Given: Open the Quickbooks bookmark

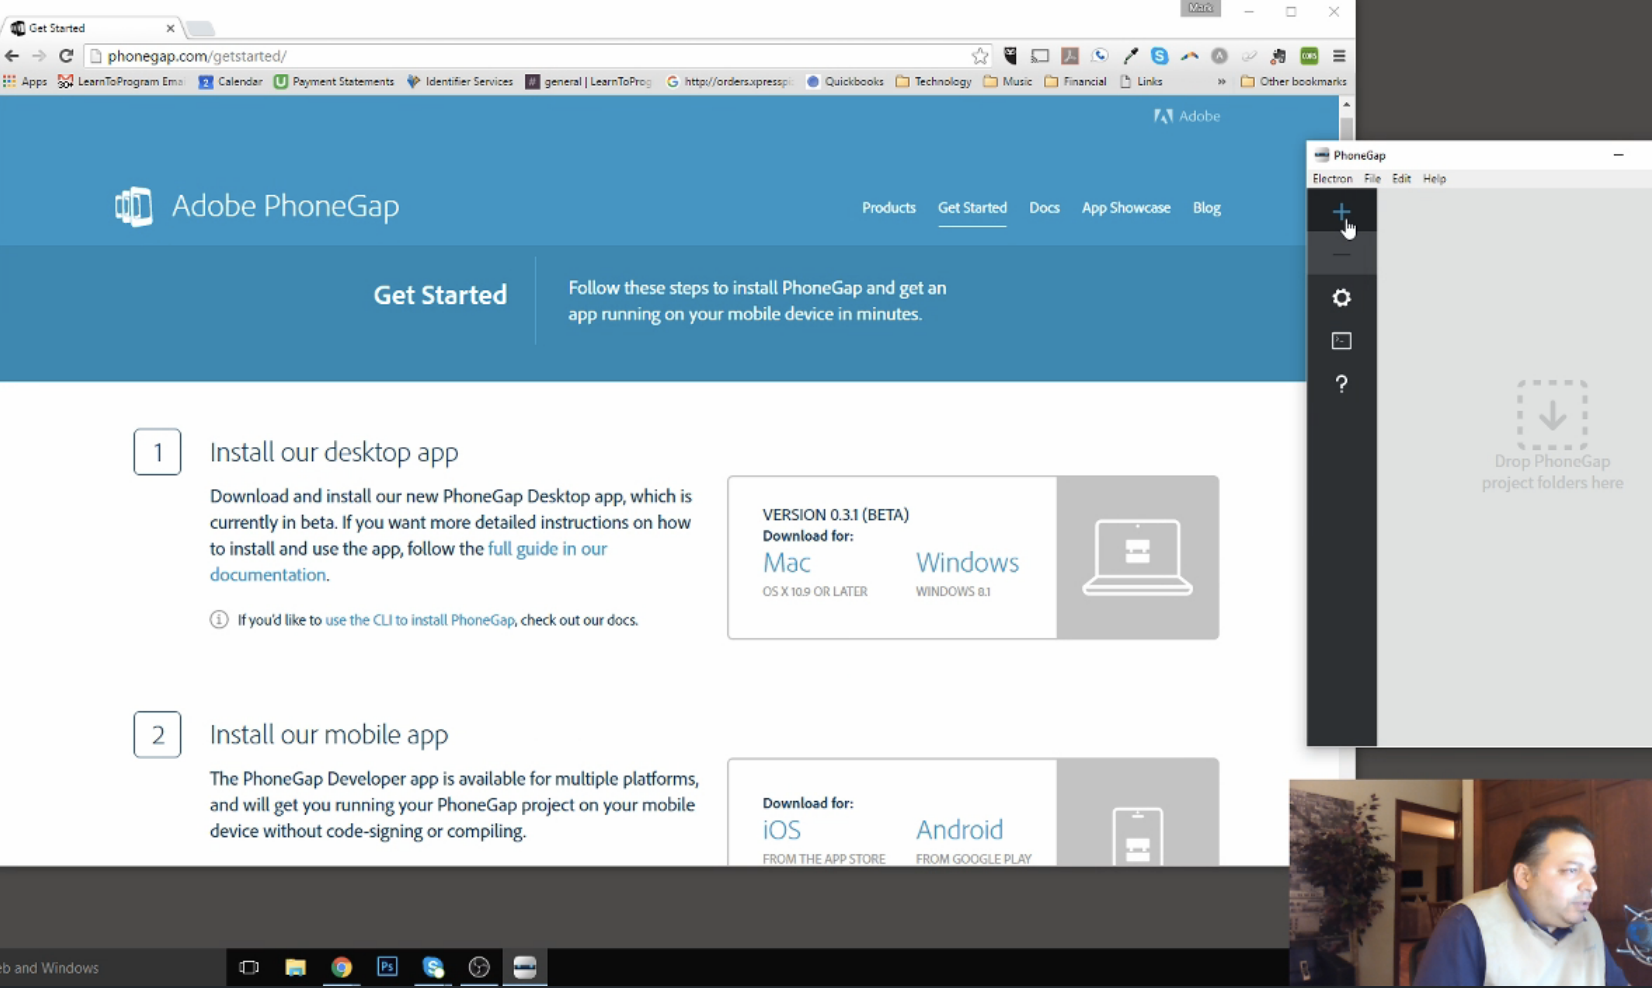Looking at the screenshot, I should click(845, 82).
